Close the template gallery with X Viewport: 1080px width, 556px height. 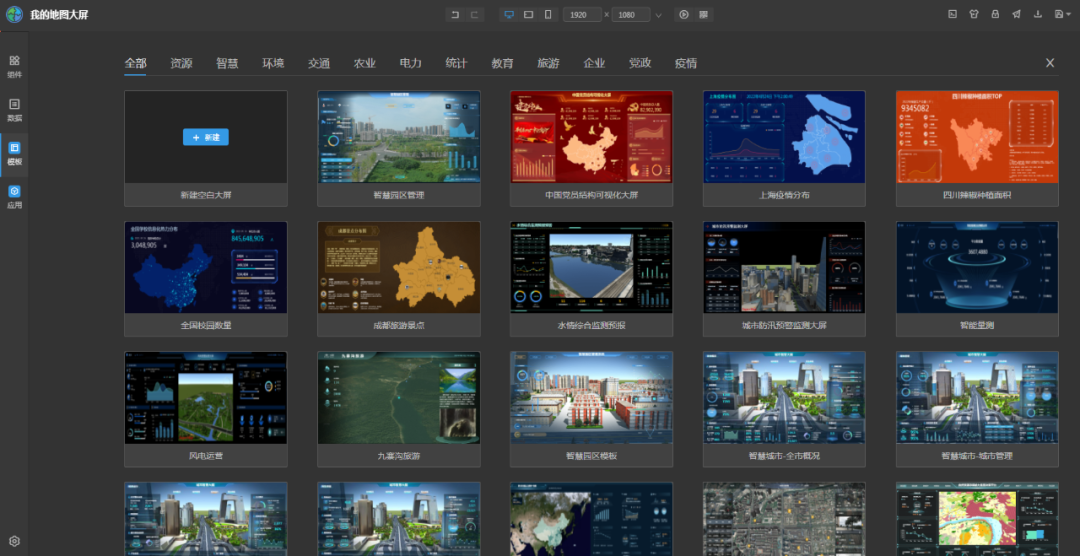(x=1050, y=63)
